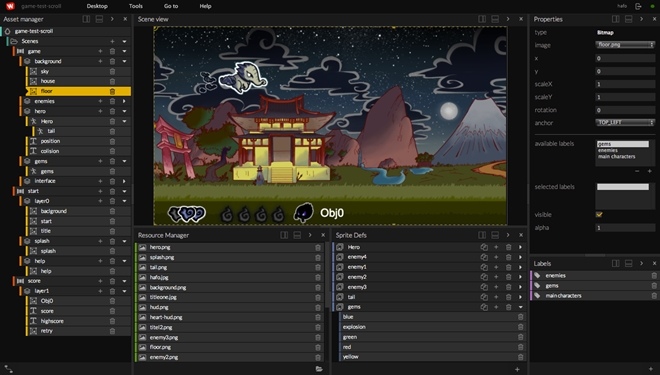Collapse the gems sprite def animations
660x375 pixels.
521,307
